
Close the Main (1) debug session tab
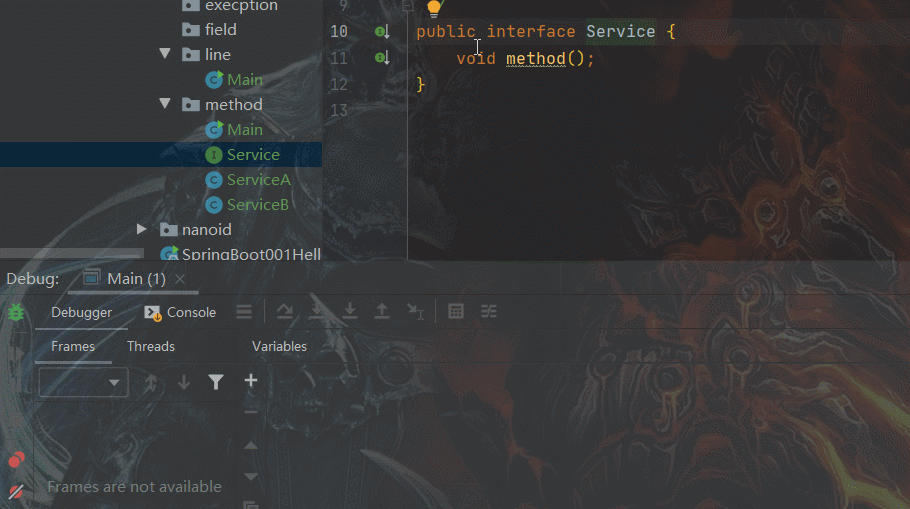pos(180,279)
